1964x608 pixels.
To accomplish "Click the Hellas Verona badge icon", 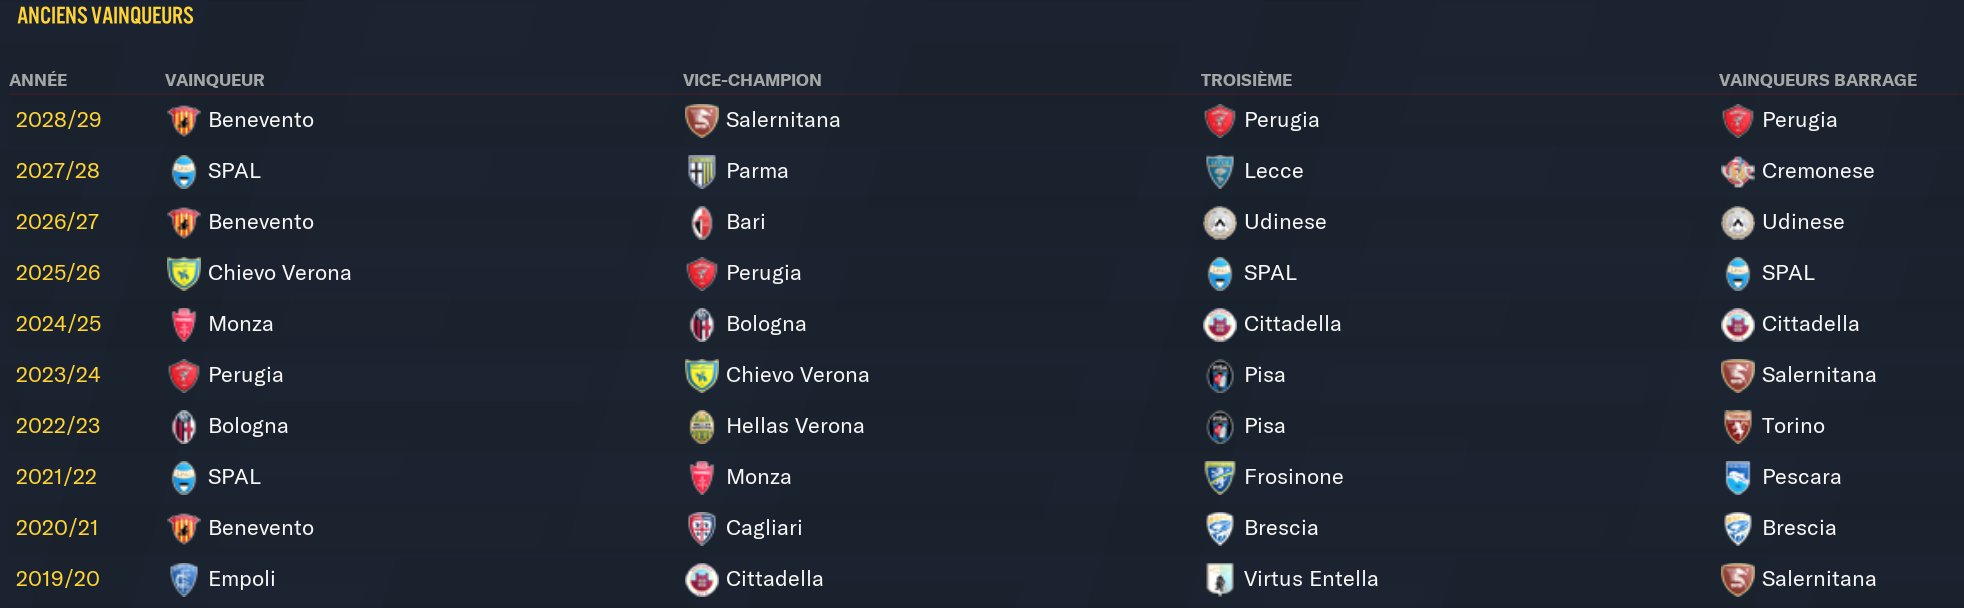I will [x=701, y=426].
